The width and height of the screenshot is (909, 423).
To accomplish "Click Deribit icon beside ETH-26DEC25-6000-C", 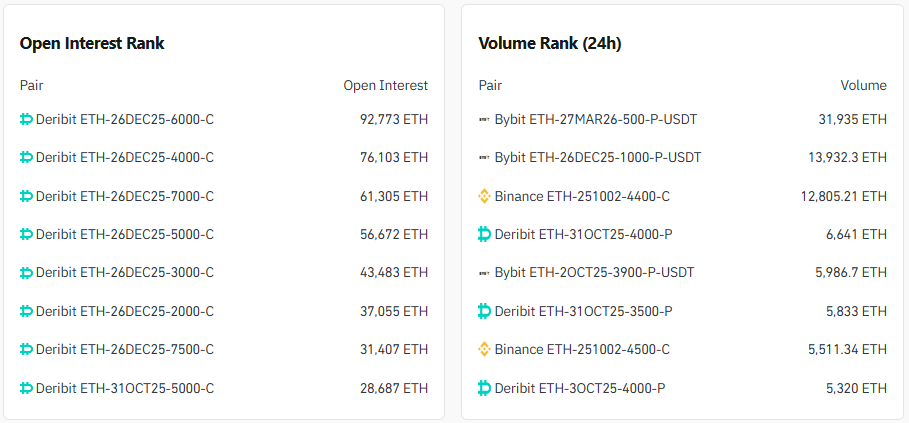I will click(x=26, y=120).
